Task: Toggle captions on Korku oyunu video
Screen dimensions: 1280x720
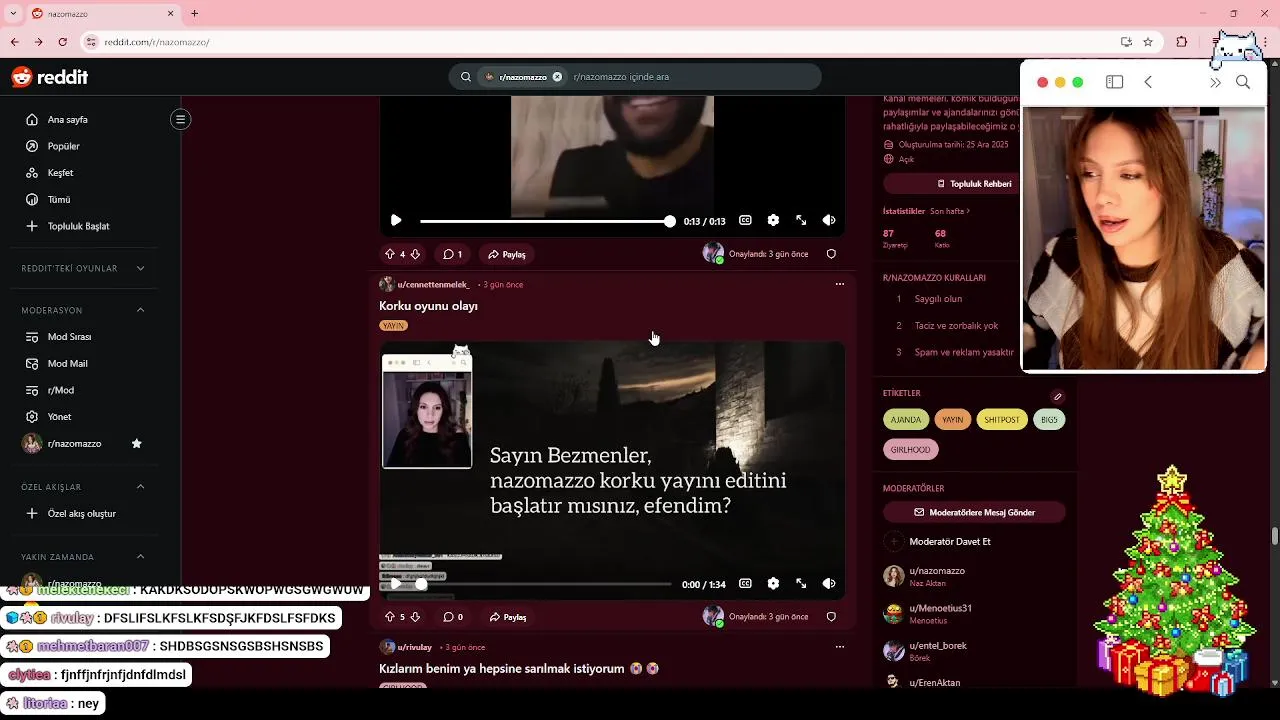Action: click(x=745, y=584)
